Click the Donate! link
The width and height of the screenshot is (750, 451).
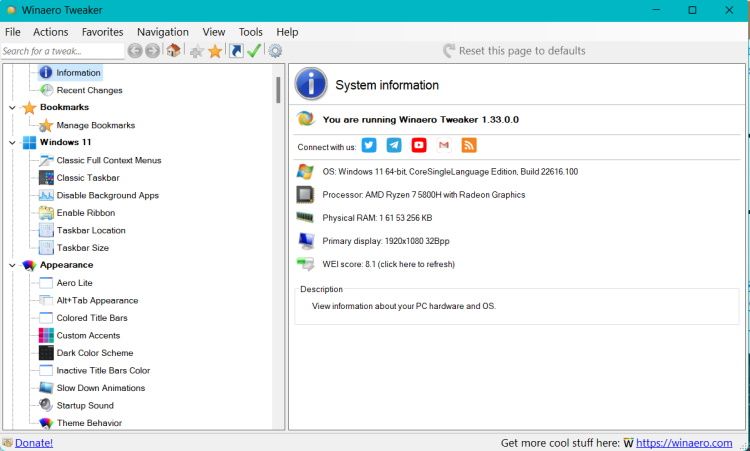pyautogui.click(x=34, y=443)
